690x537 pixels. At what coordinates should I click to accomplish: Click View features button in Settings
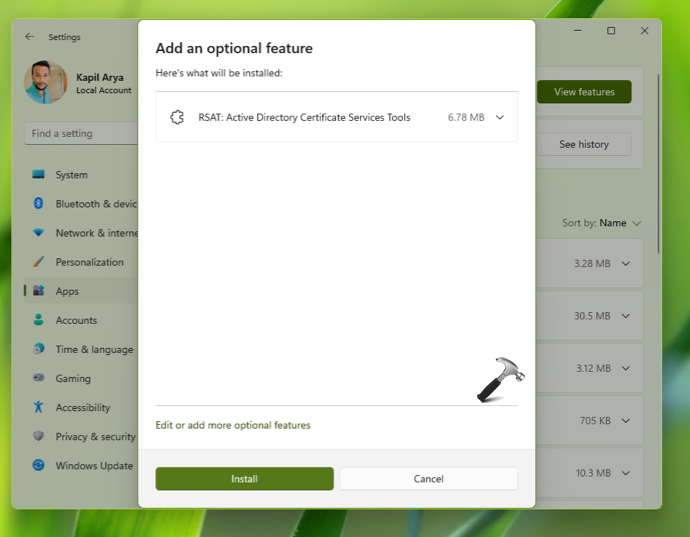(584, 92)
